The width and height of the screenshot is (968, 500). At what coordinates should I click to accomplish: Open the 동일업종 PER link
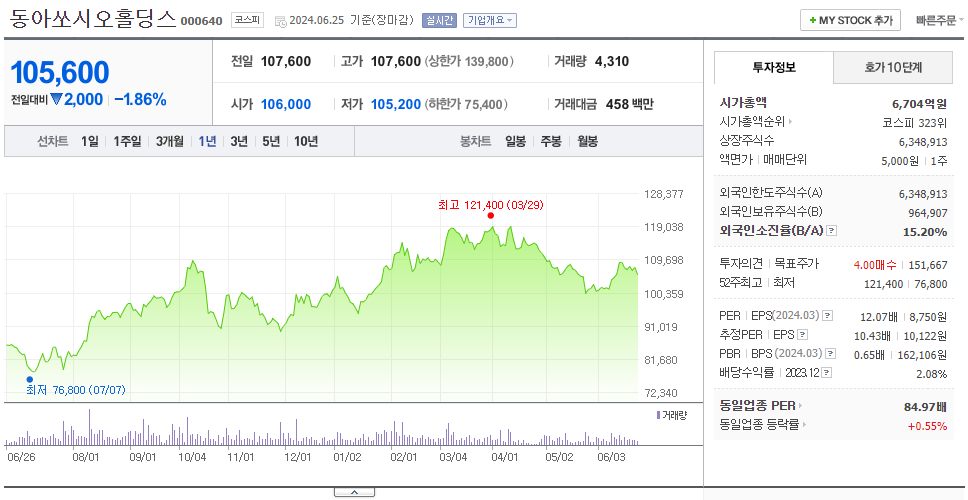pos(757,406)
